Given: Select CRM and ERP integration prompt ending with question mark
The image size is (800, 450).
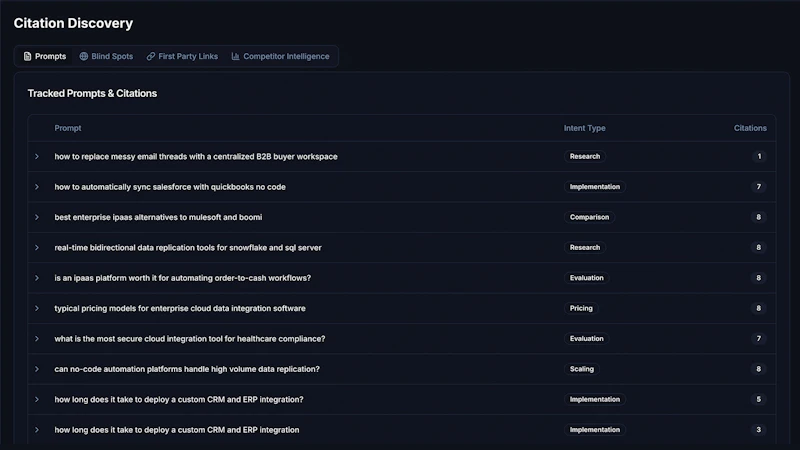Looking at the screenshot, I should coord(179,399).
